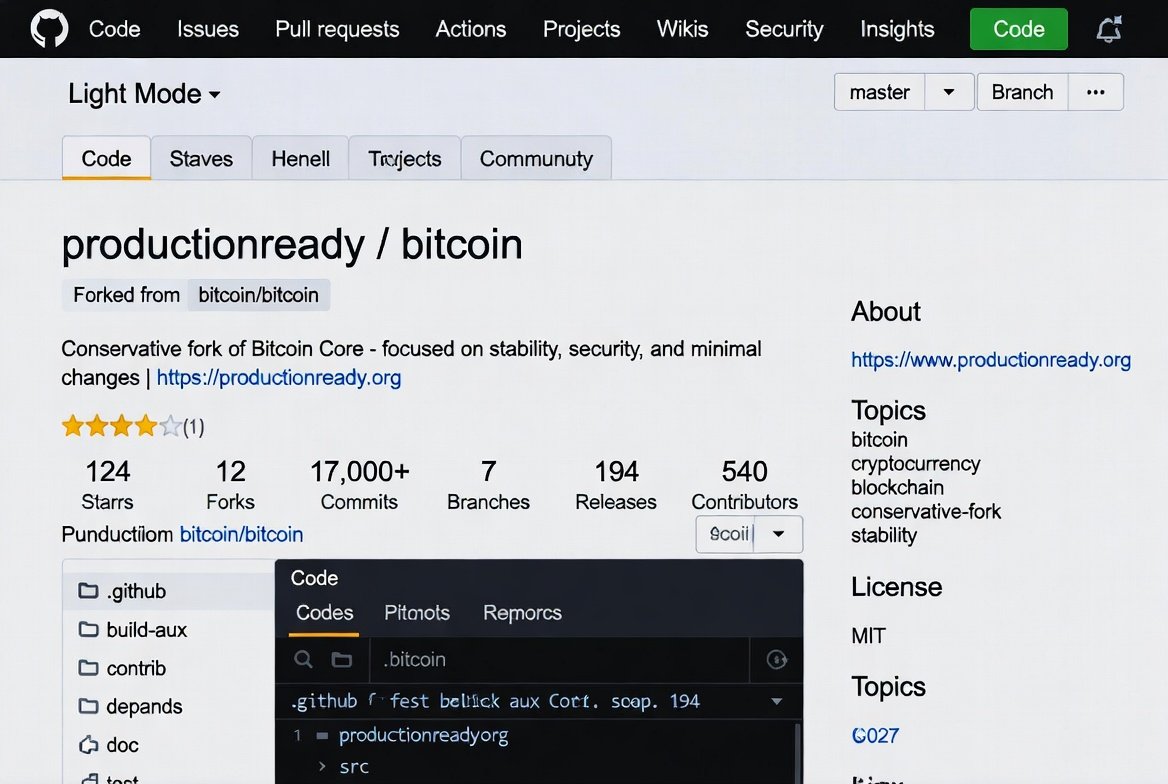The height and width of the screenshot is (784, 1168).
Task: Expand the .github path dropdown arrow
Action: [x=776, y=701]
